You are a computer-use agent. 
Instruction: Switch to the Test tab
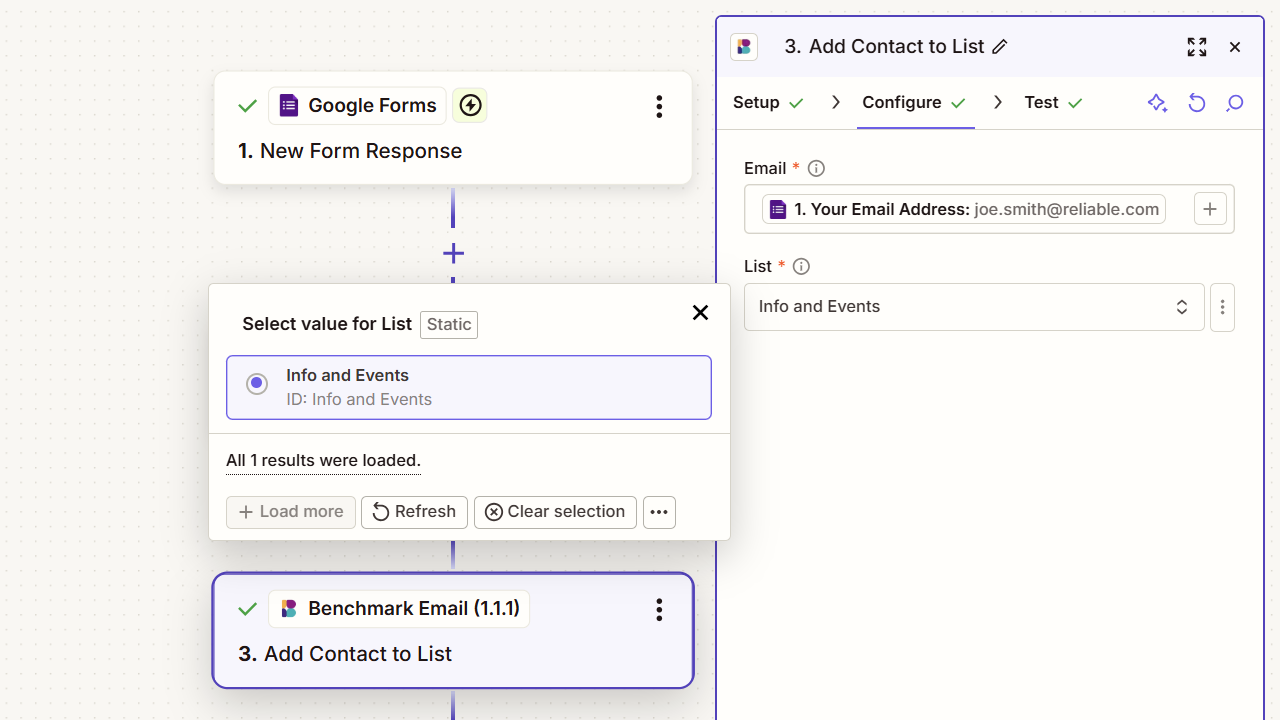(1053, 103)
